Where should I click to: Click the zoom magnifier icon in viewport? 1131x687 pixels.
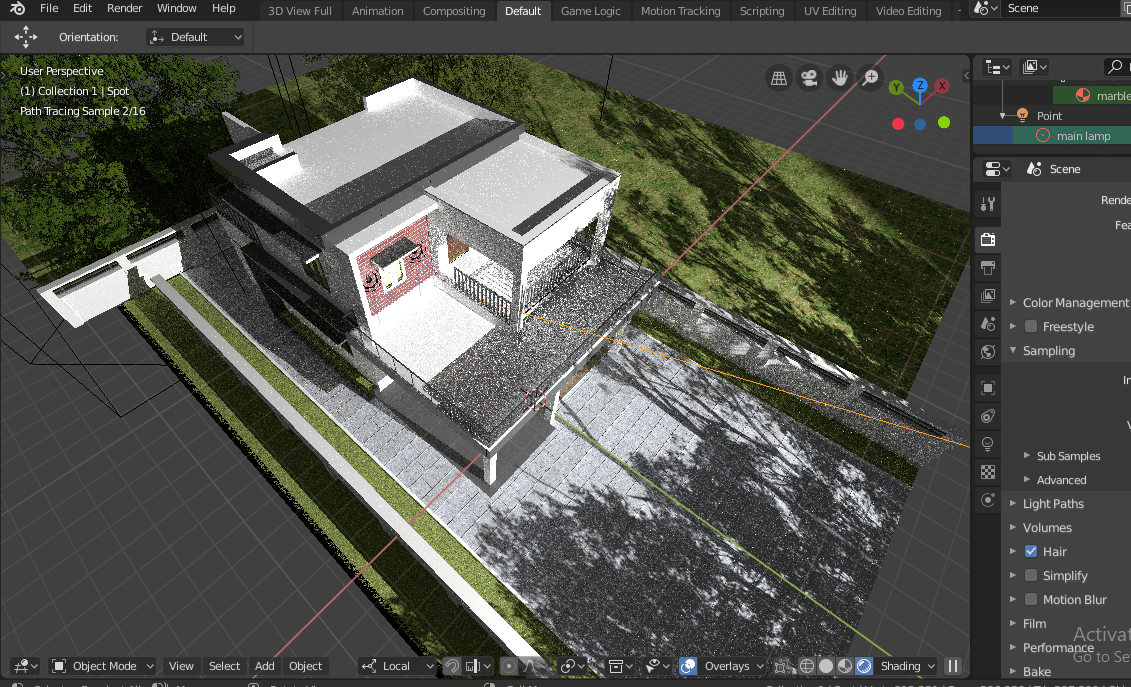[870, 77]
